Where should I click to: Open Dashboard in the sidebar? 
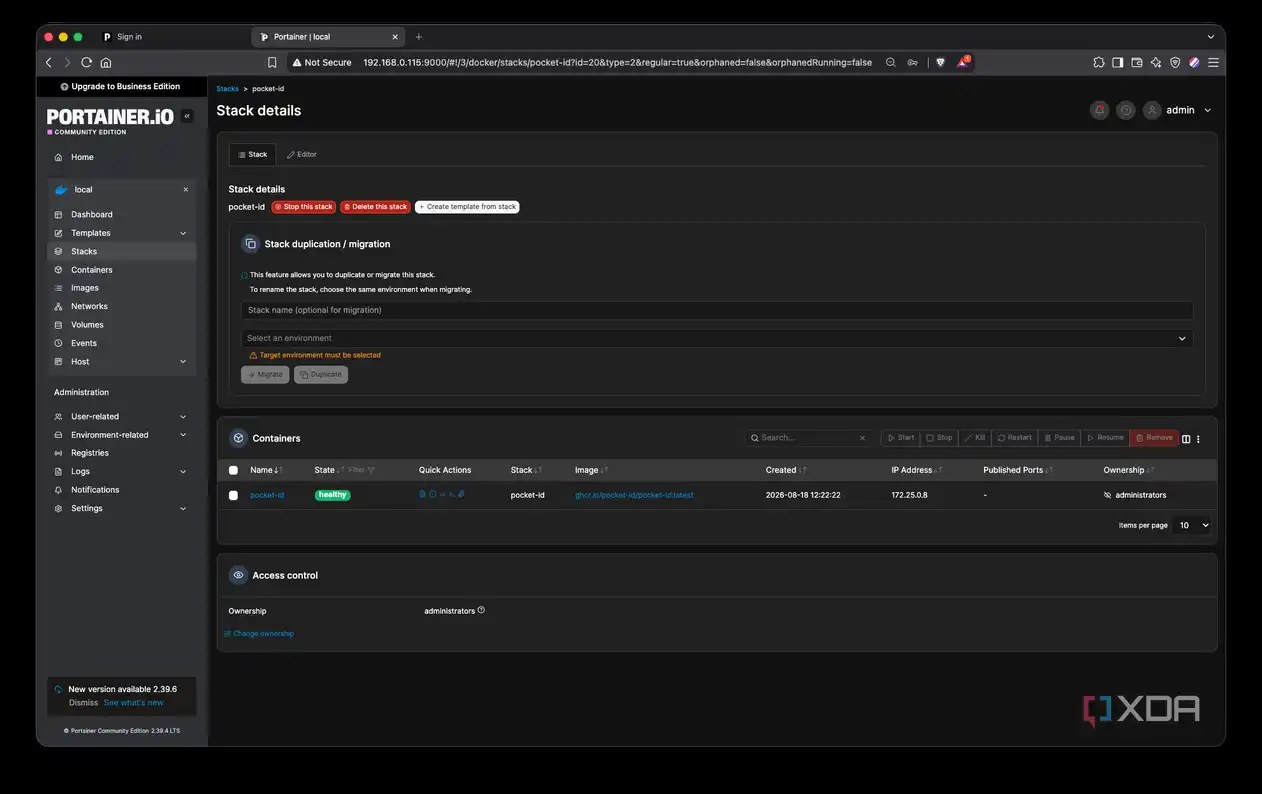[122, 214]
